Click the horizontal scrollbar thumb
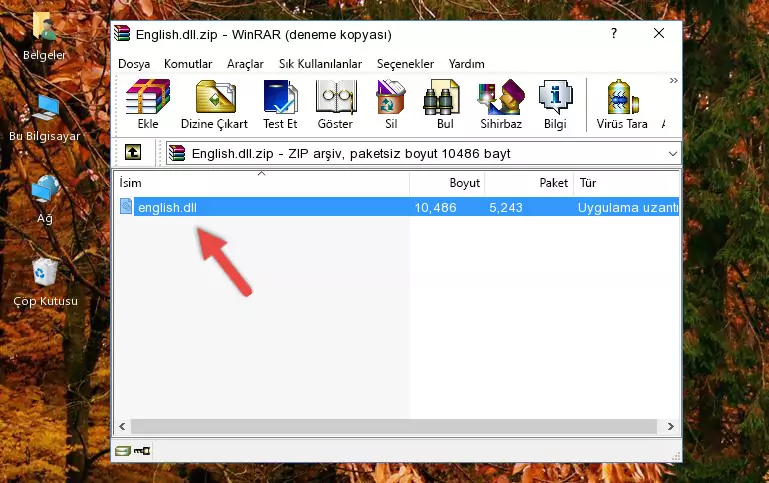Image resolution: width=769 pixels, height=483 pixels. pyautogui.click(x=394, y=427)
